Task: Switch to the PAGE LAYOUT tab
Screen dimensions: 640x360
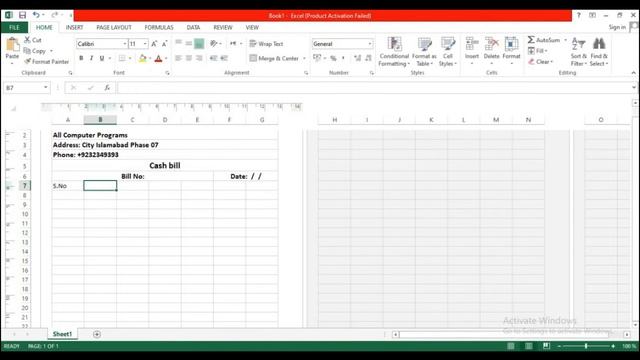Action: point(114,27)
